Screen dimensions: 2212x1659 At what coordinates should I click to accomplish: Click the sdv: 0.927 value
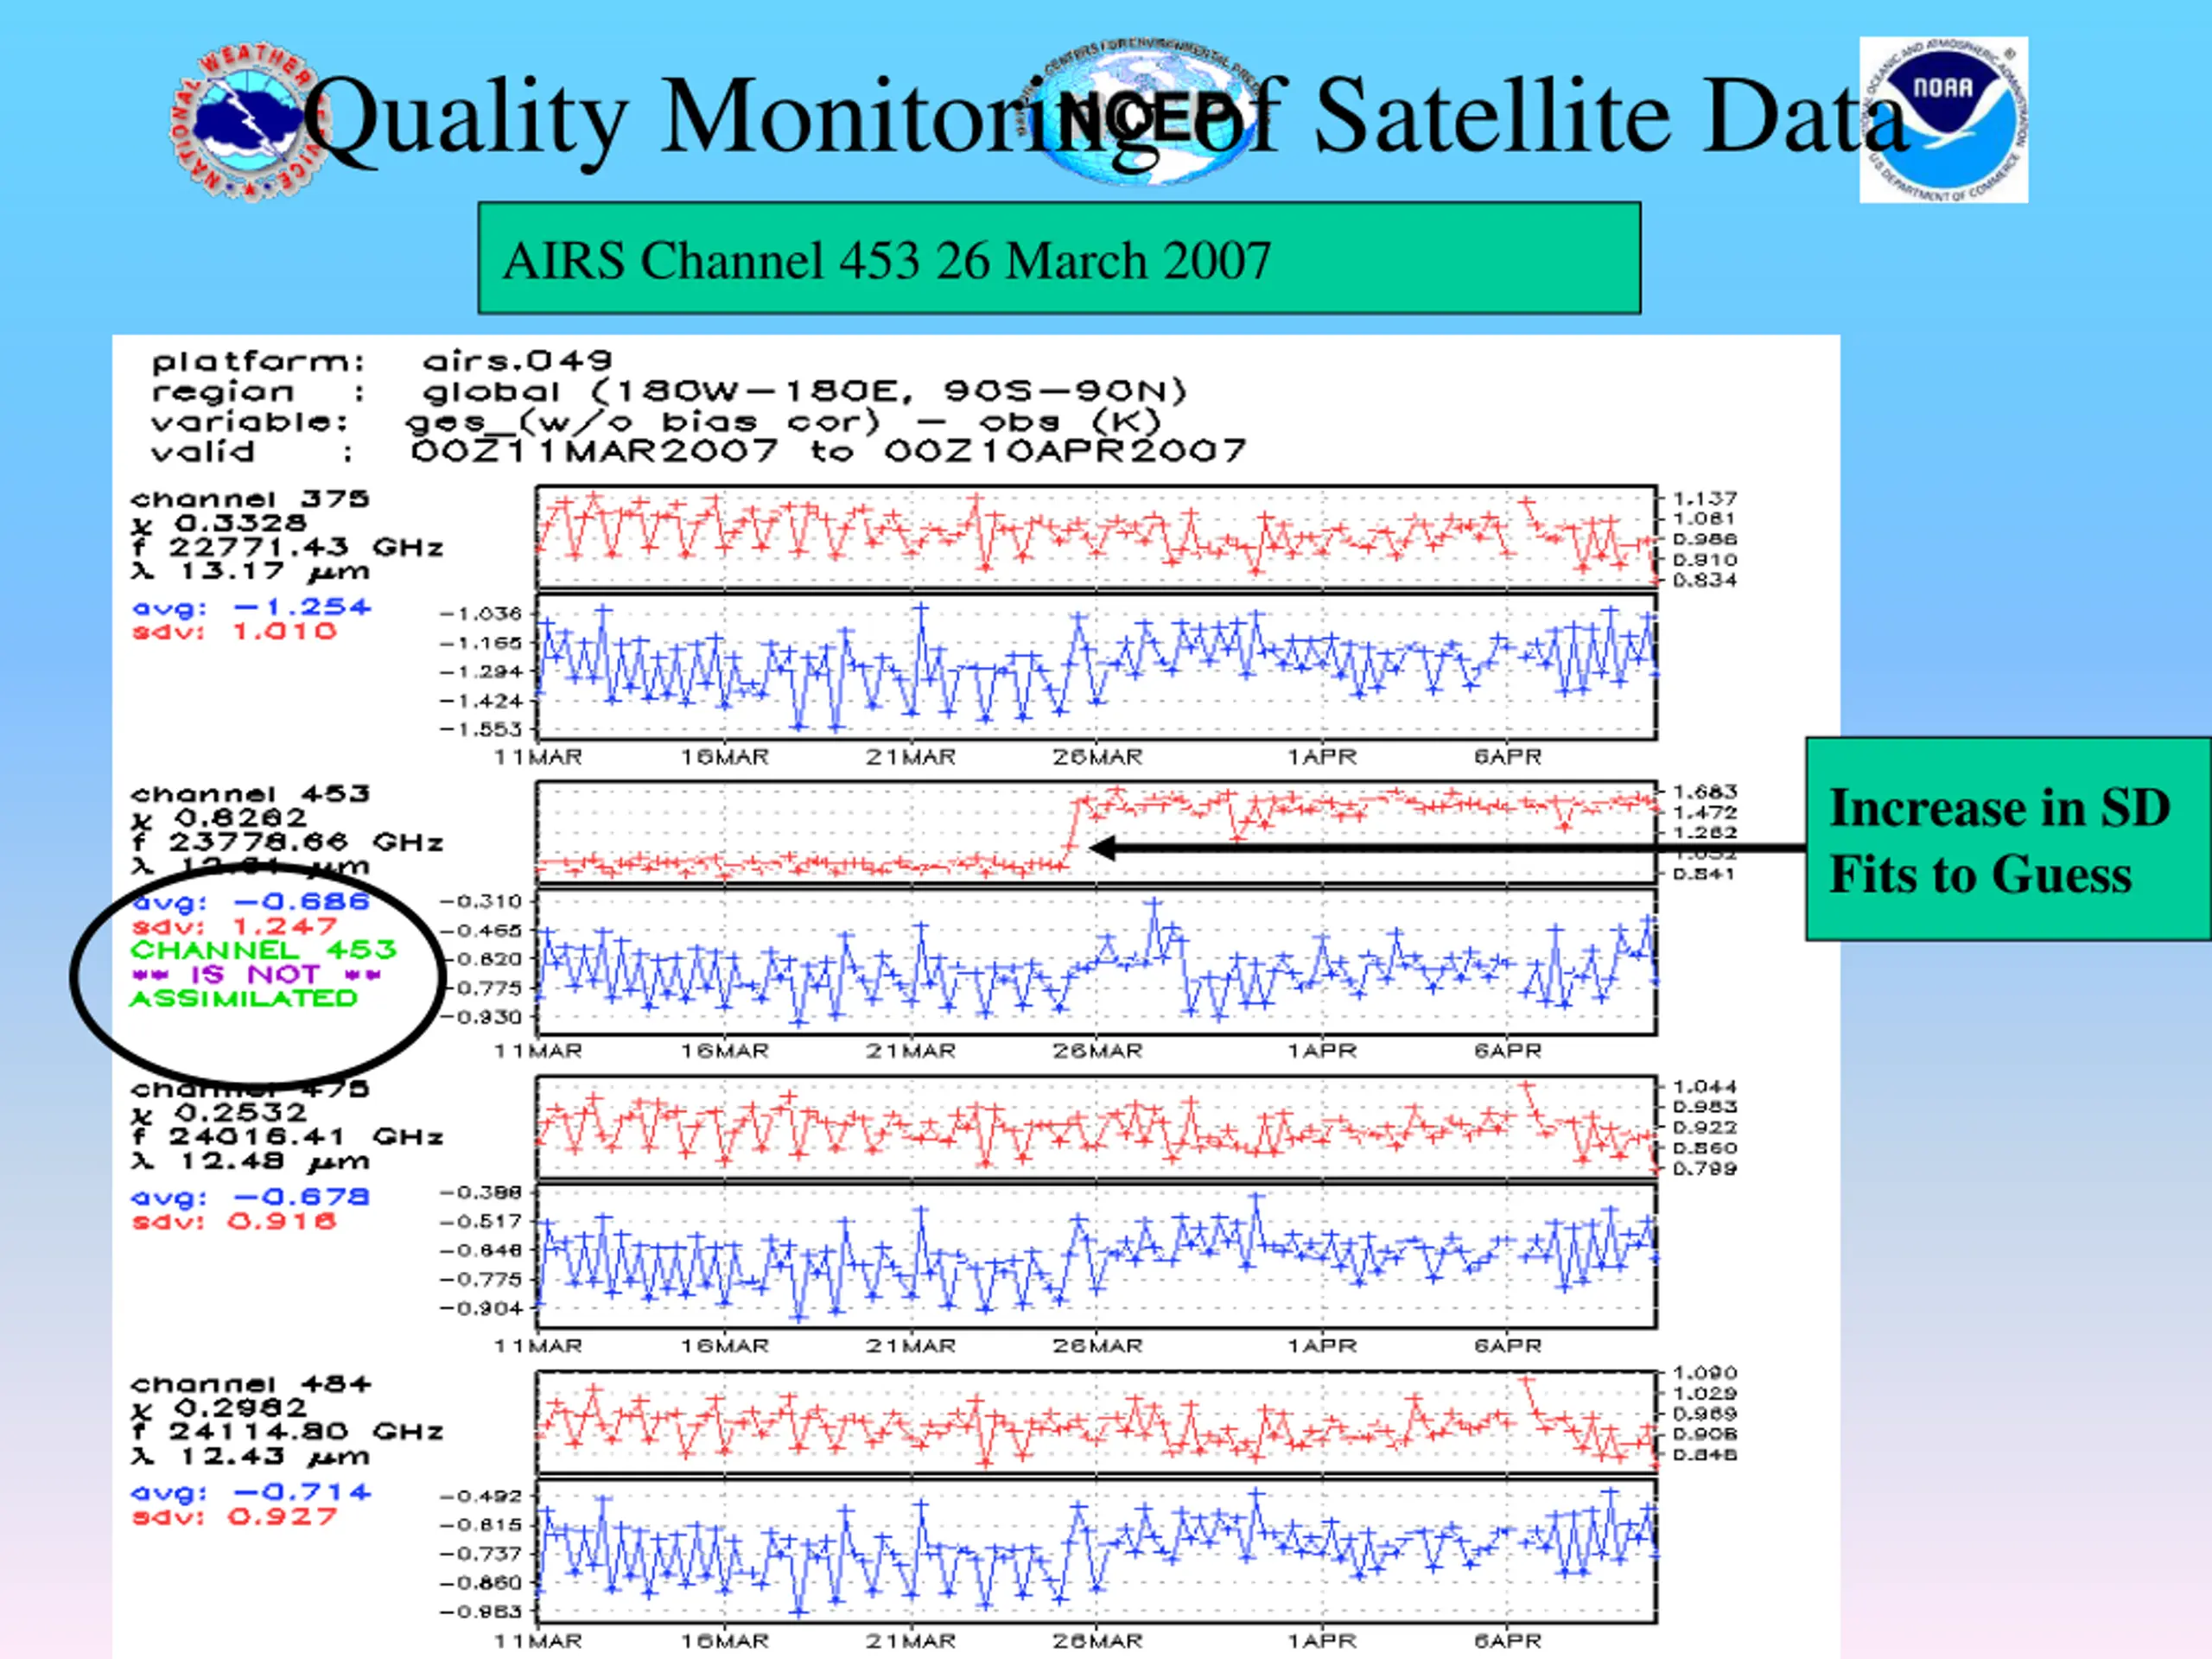[234, 1516]
